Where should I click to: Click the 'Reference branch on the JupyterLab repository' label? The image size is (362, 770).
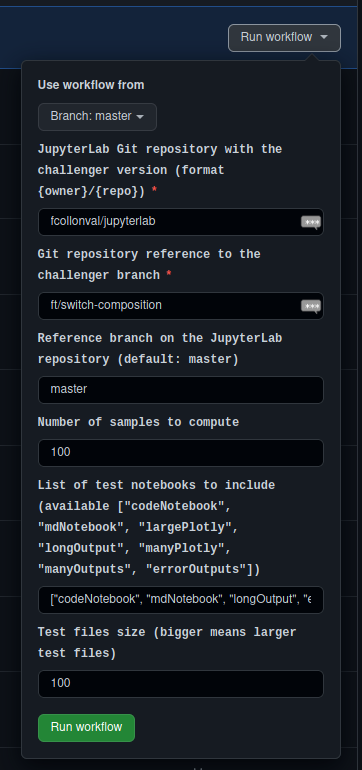click(160, 349)
